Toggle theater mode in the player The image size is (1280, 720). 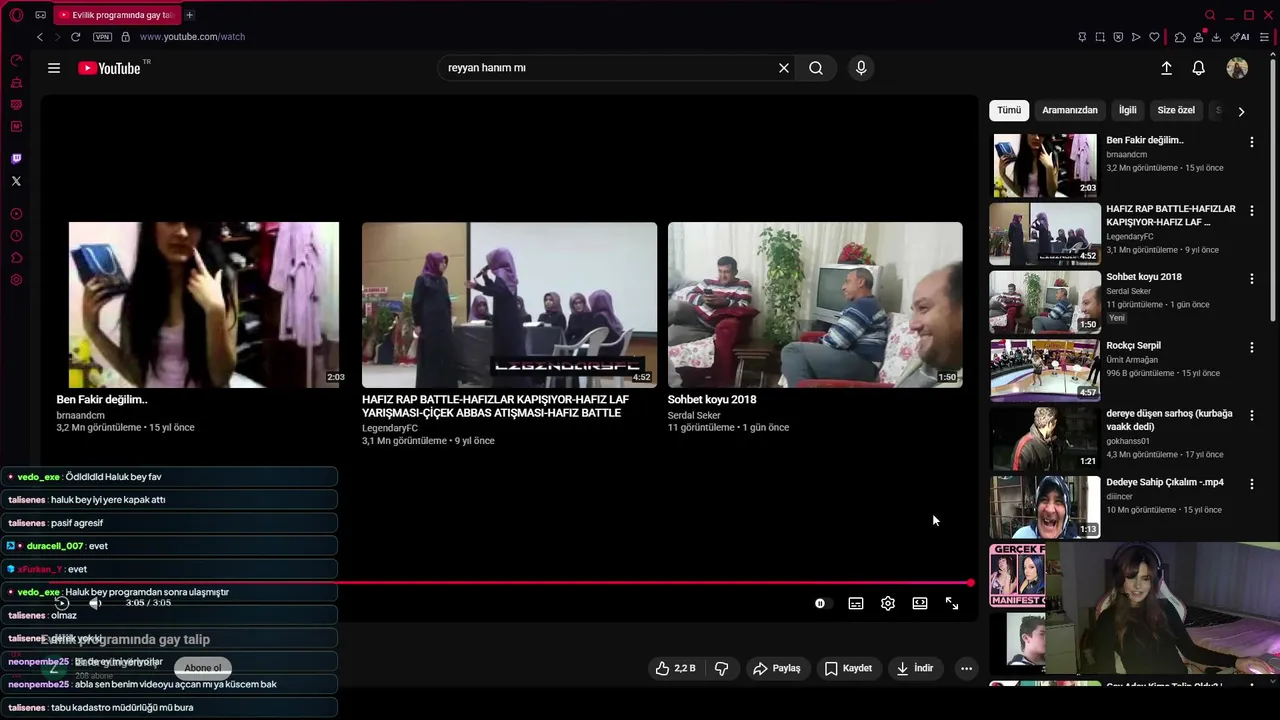[x=920, y=603]
